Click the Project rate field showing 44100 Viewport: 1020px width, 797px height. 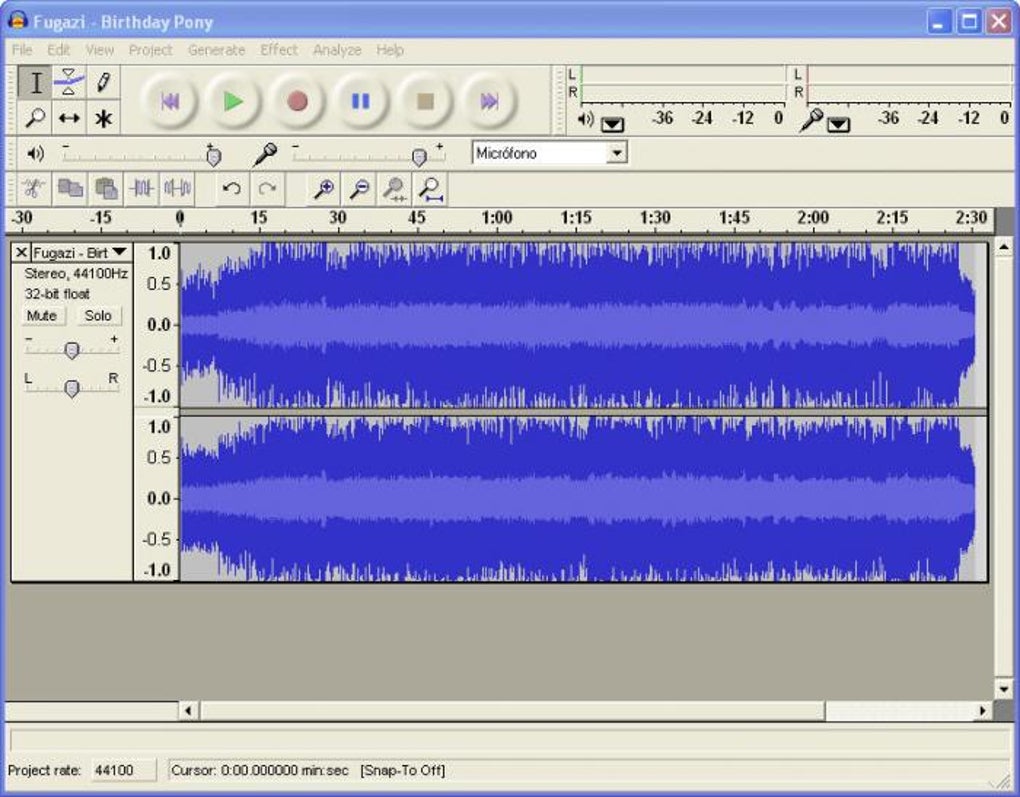[x=122, y=770]
